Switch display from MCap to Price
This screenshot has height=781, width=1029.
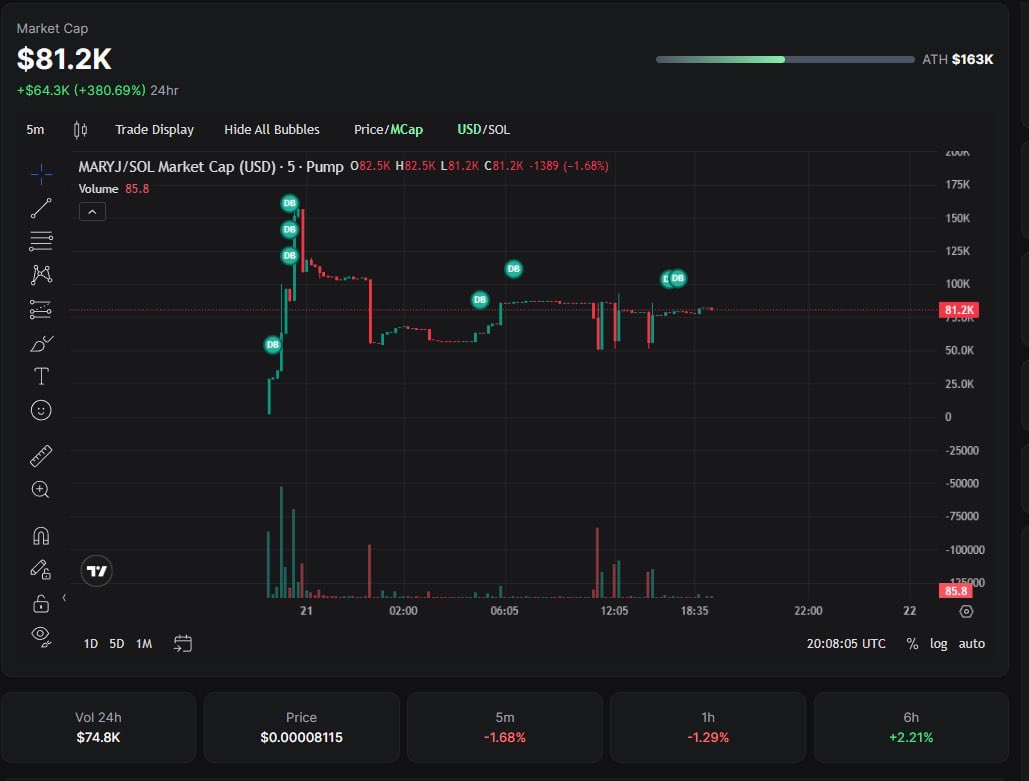pyautogui.click(x=371, y=129)
